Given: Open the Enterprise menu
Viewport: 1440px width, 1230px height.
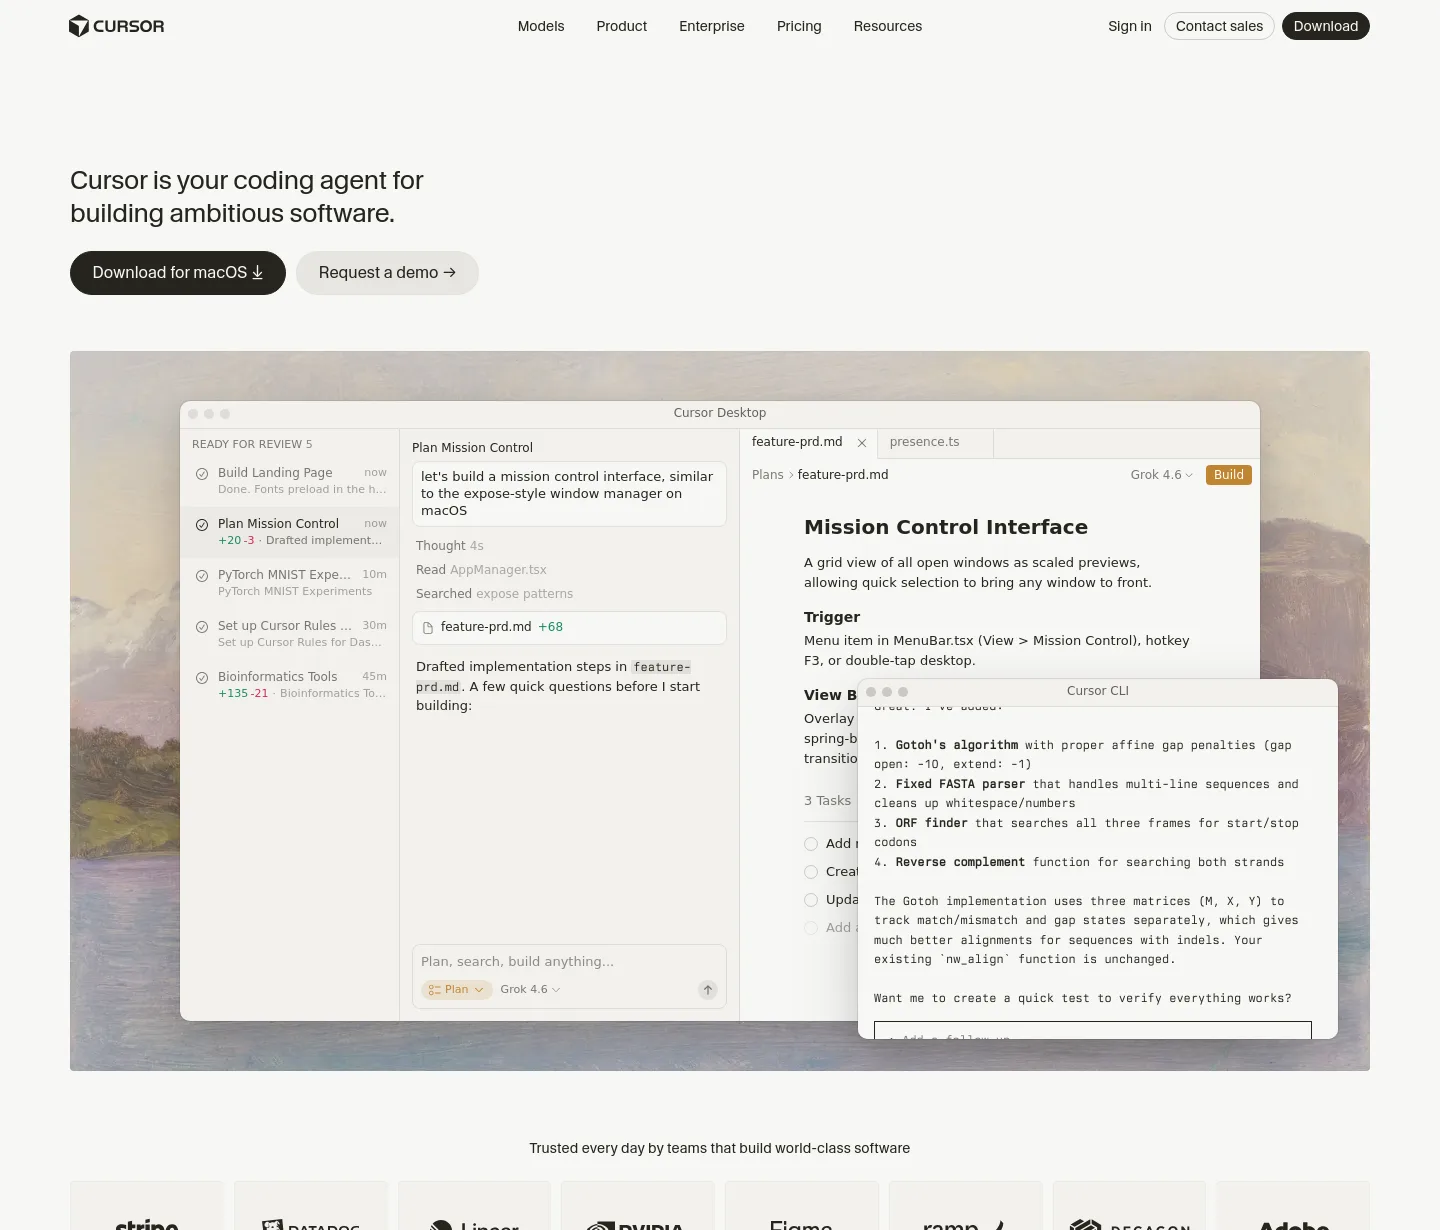Looking at the screenshot, I should [712, 26].
